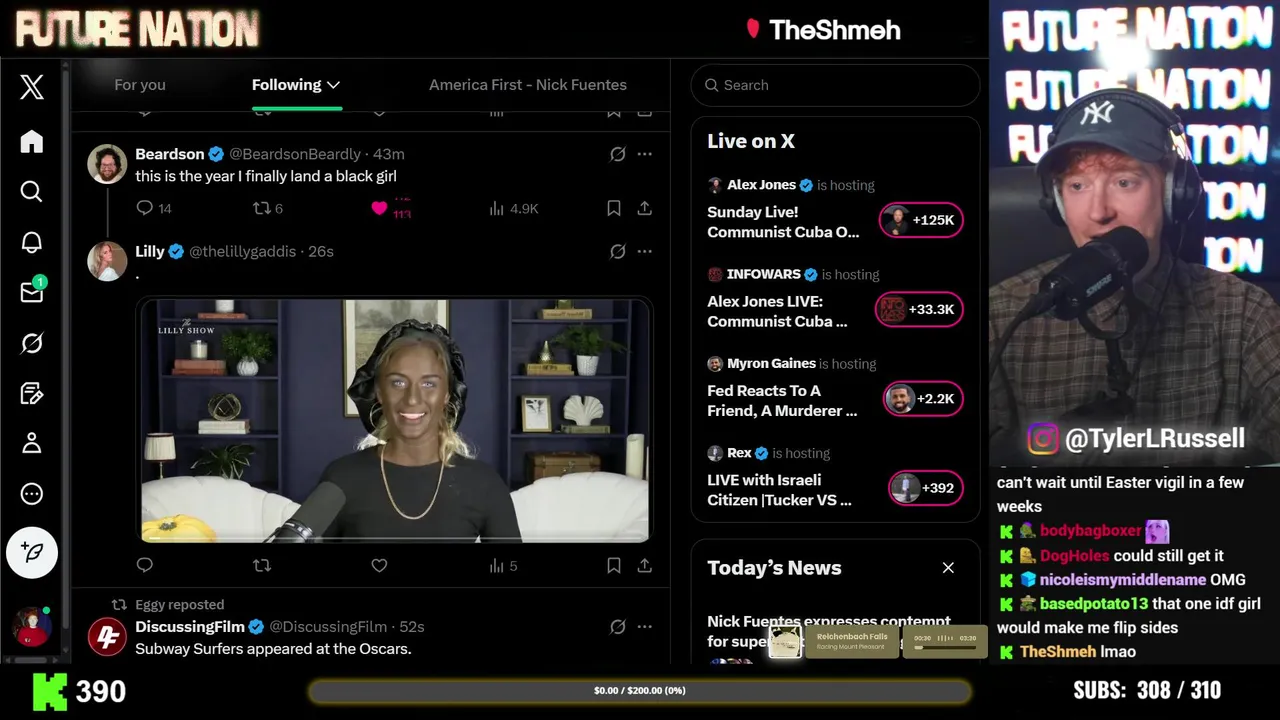
Task: Open Messages envelope icon
Action: (32, 292)
